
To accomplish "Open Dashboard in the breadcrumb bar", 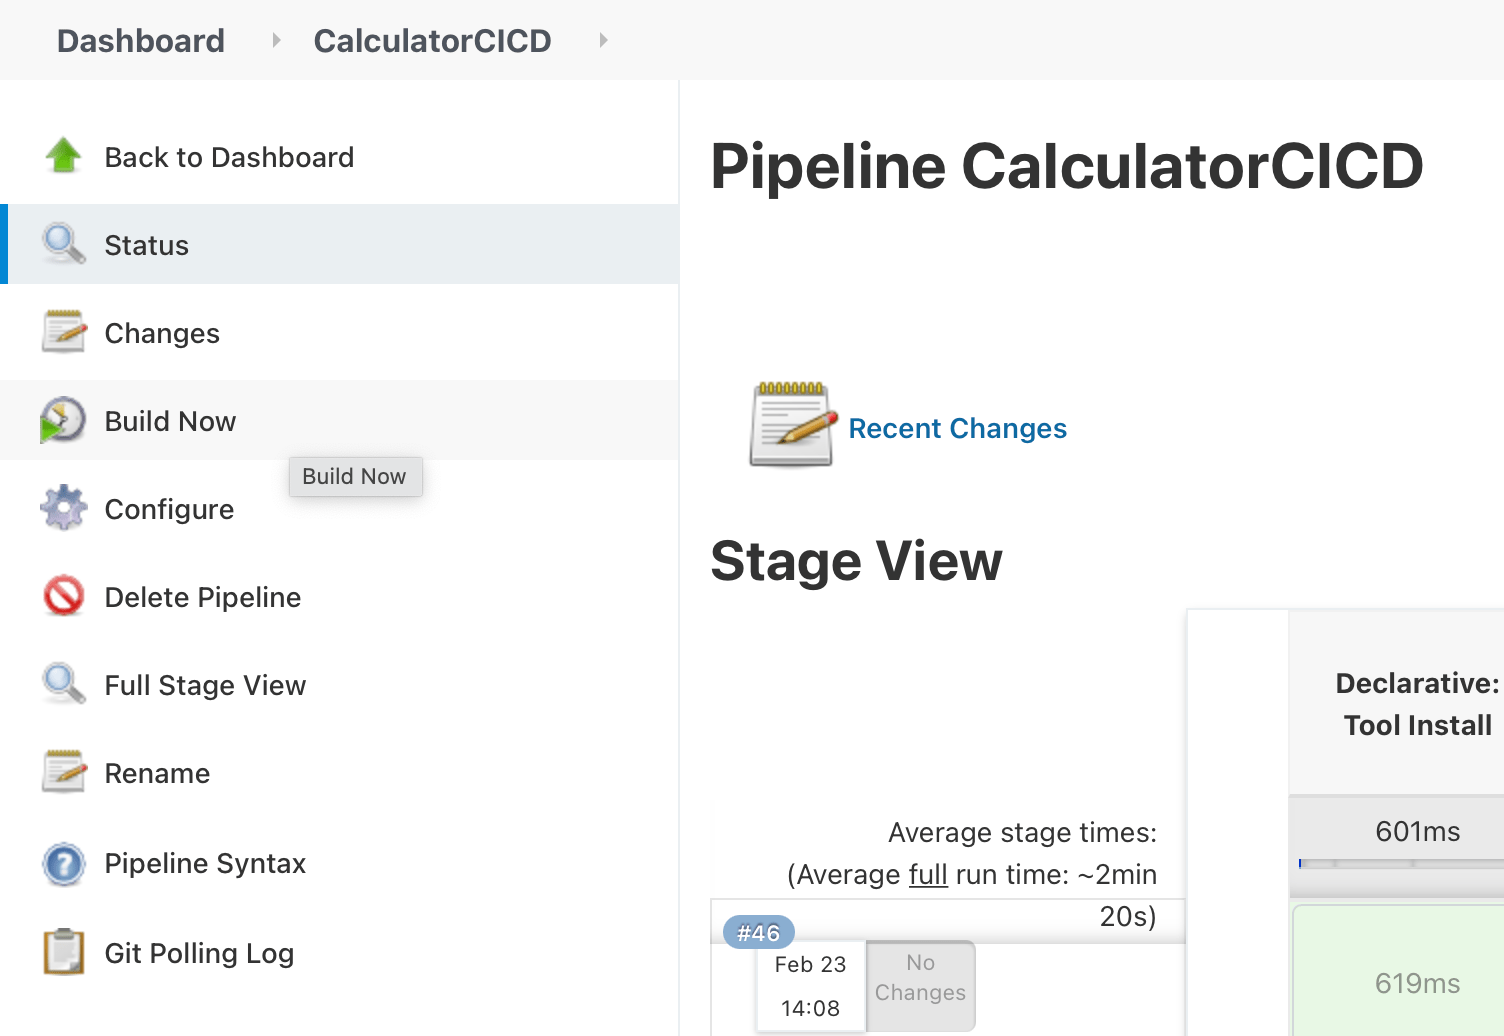I will tap(141, 41).
